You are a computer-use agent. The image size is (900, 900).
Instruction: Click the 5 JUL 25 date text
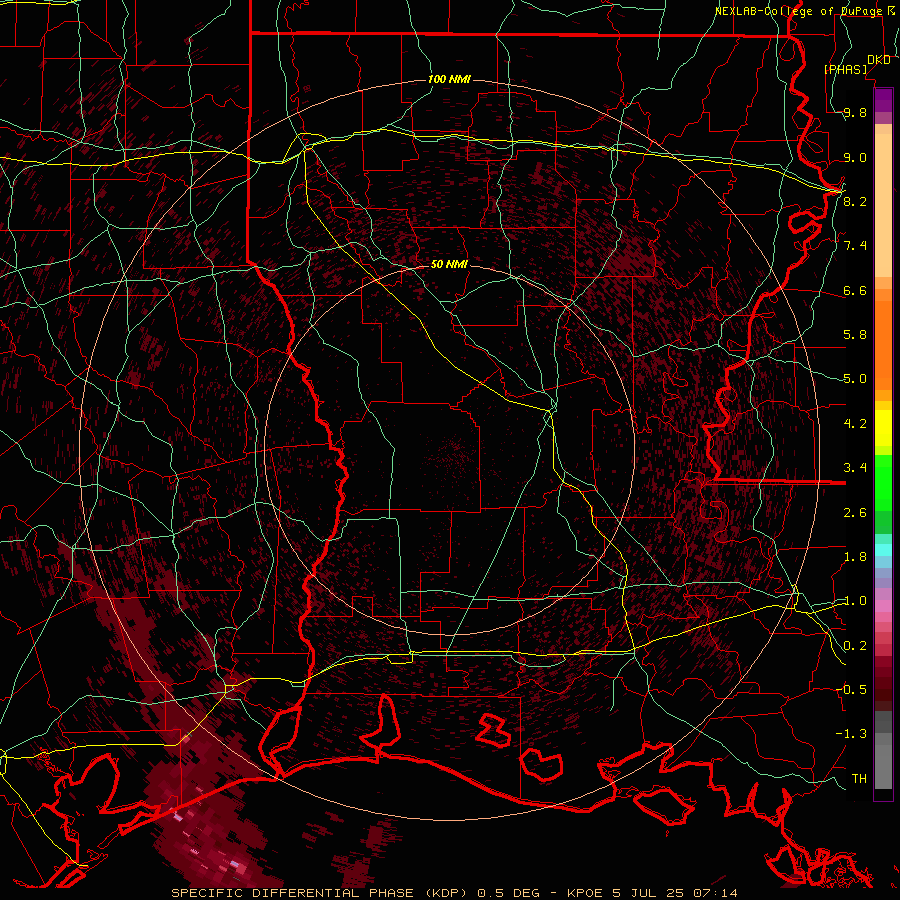click(649, 893)
